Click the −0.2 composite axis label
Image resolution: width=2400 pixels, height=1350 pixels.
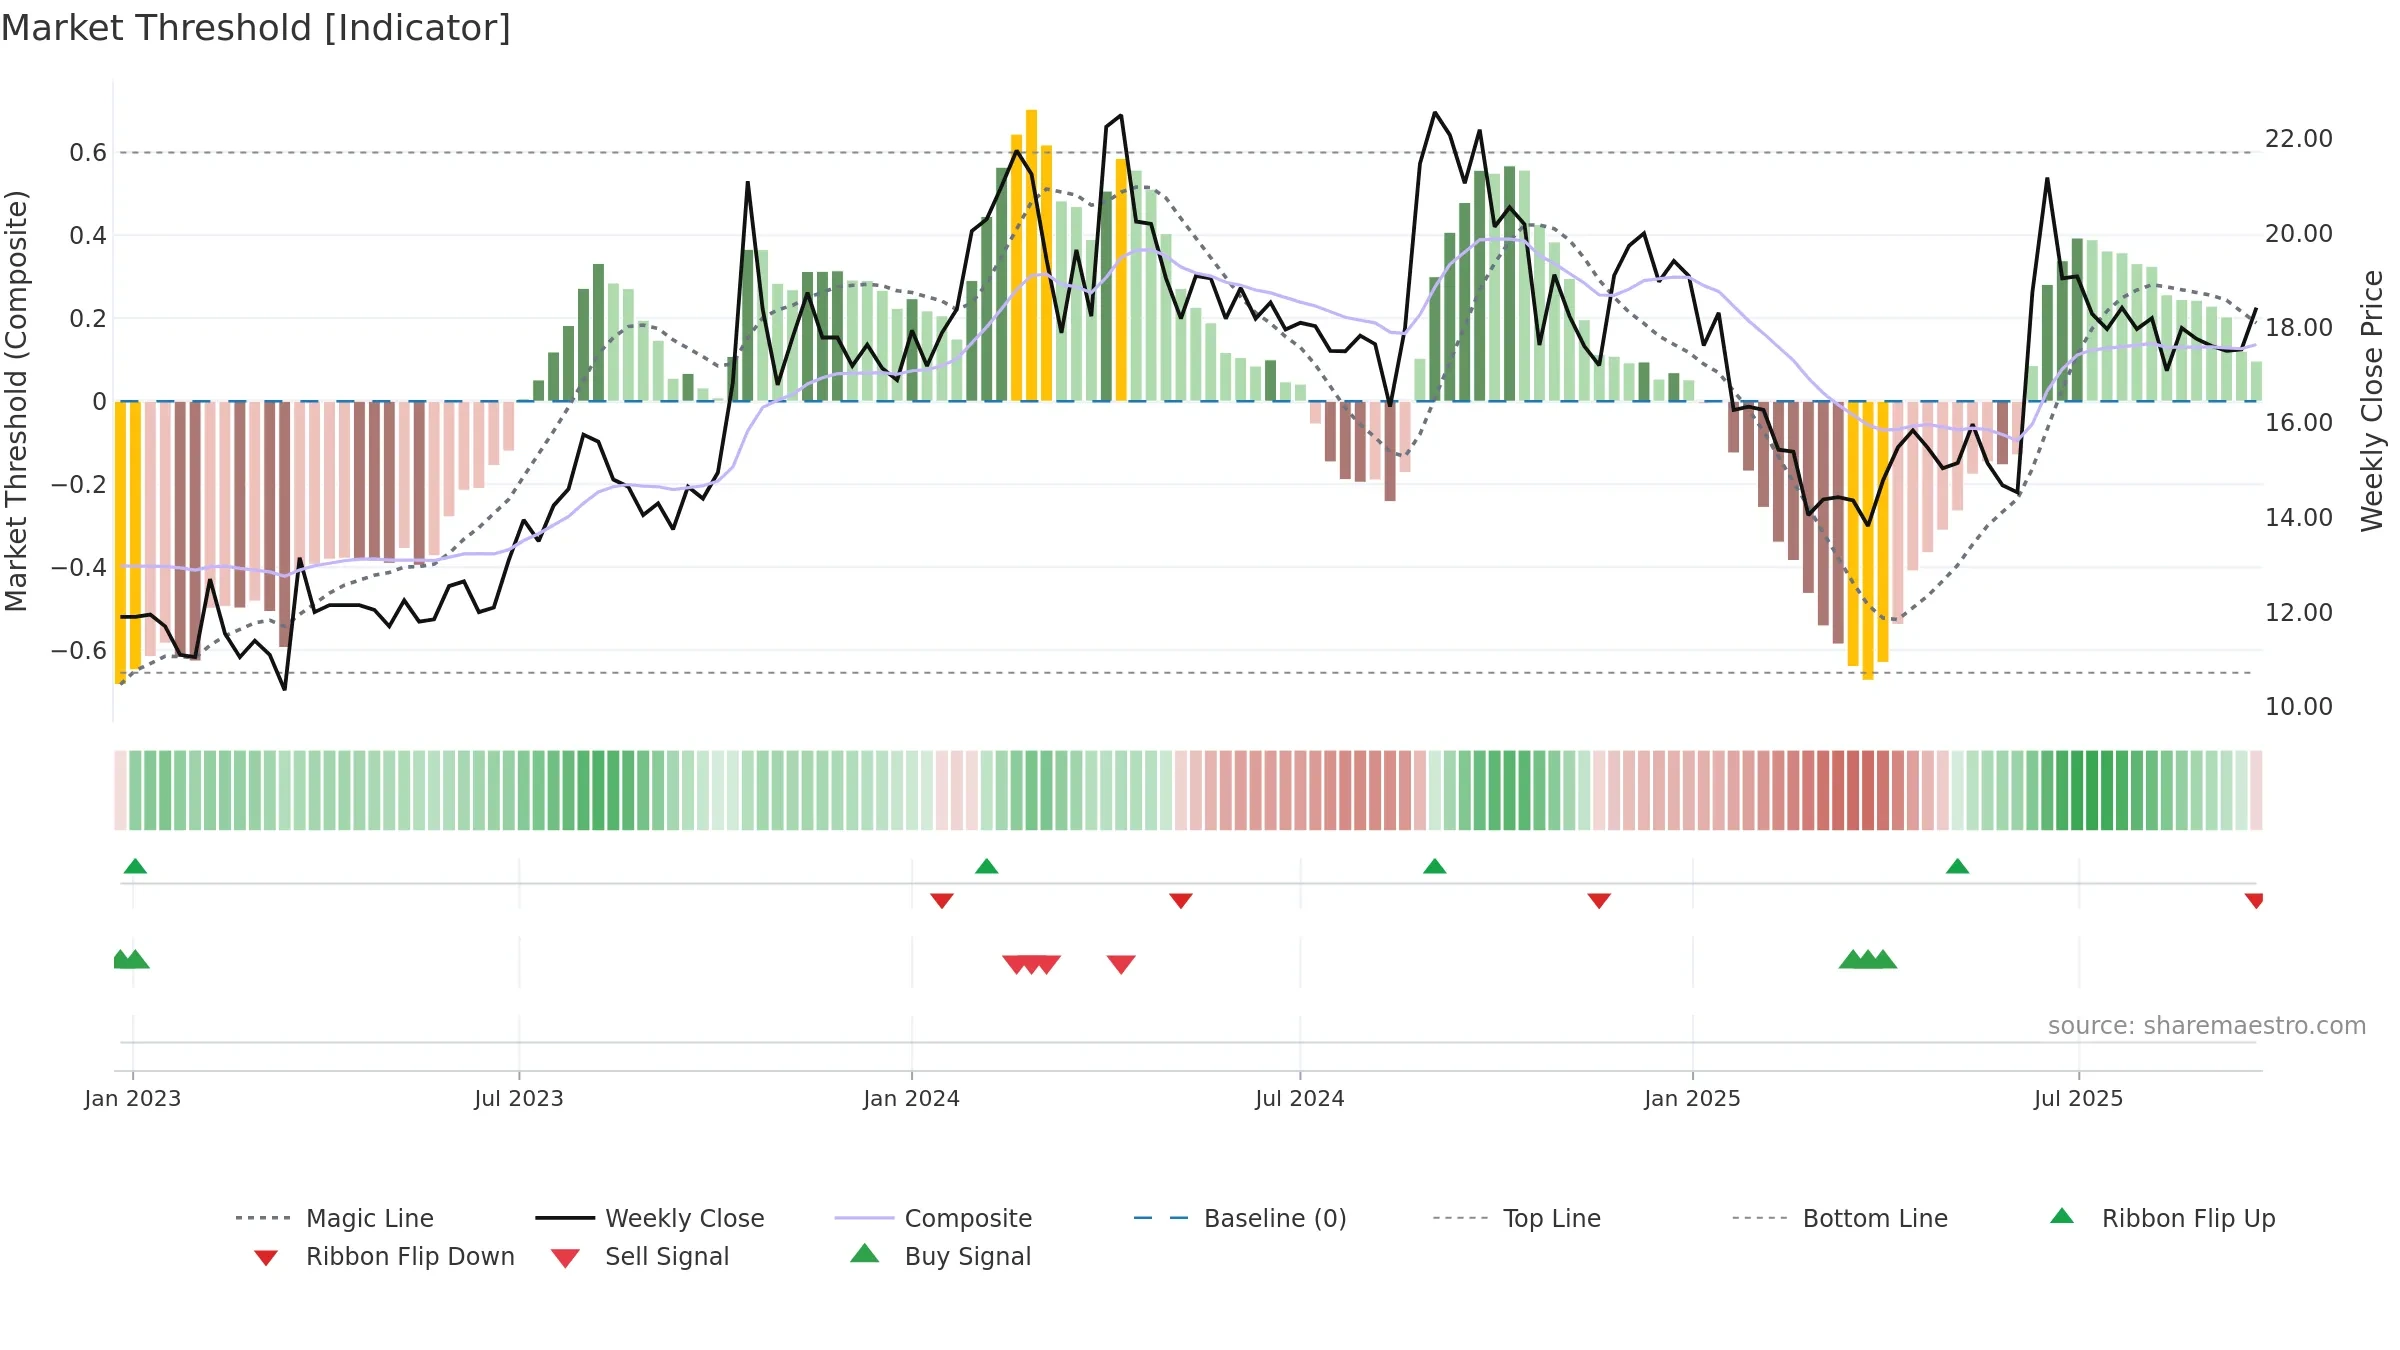point(78,485)
